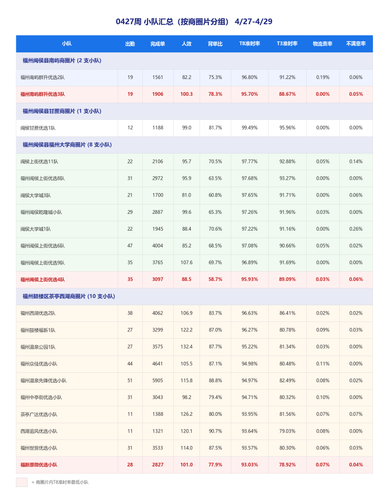Click the '90.7%' cell
388x500 pixels.
215,431
